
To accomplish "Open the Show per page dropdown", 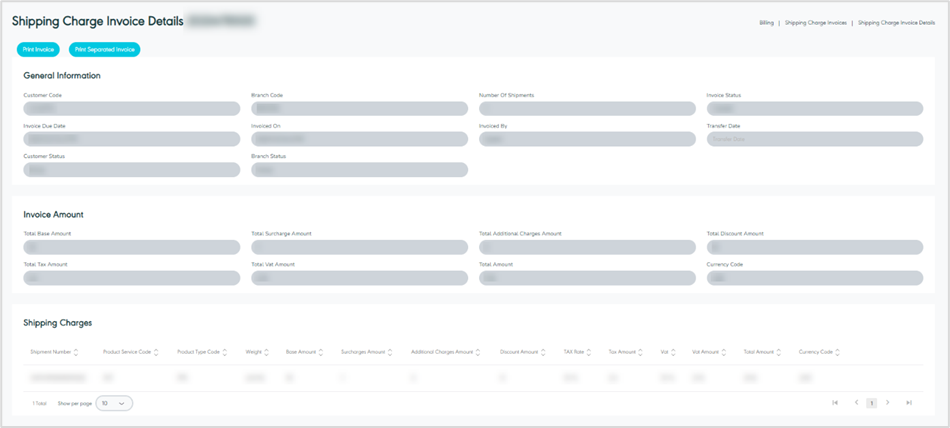I will [x=114, y=403].
